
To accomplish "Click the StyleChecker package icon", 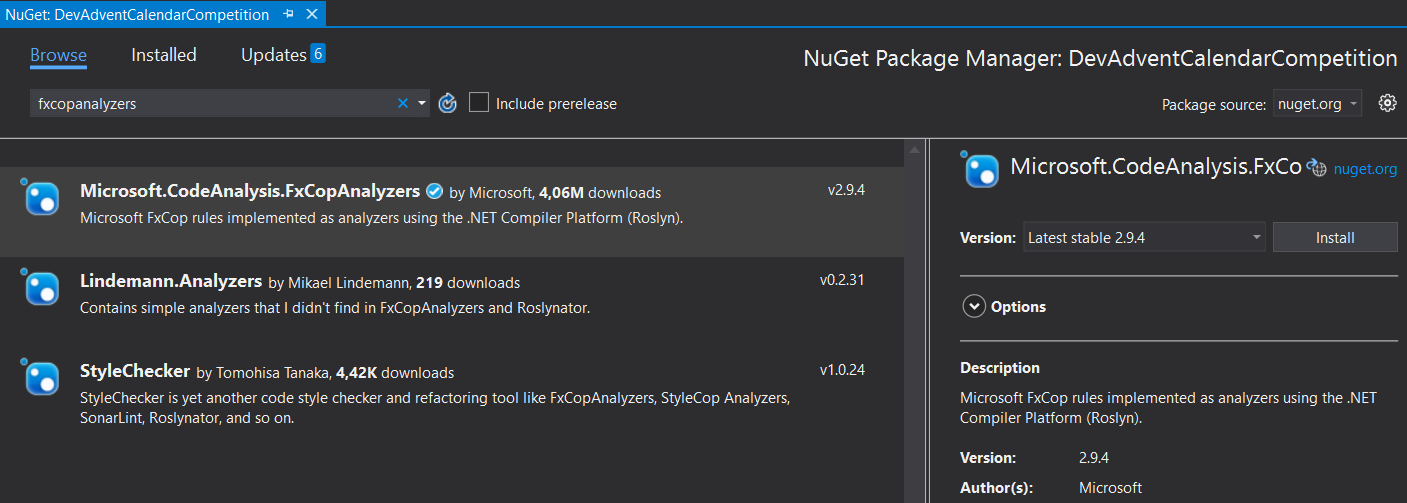I will click(42, 378).
